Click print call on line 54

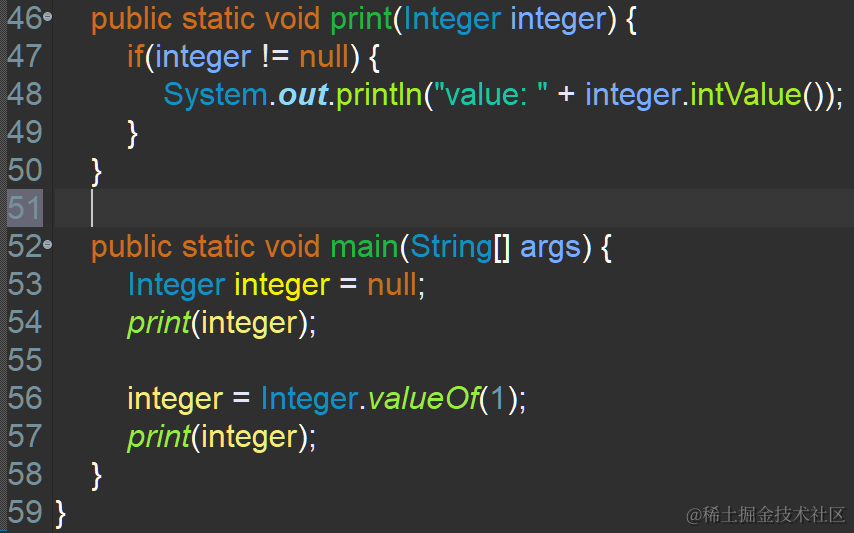click(x=158, y=323)
